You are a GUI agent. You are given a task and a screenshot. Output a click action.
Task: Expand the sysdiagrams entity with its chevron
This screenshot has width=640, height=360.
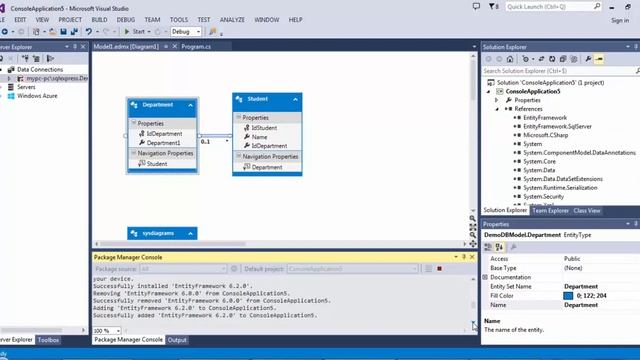click(190, 233)
